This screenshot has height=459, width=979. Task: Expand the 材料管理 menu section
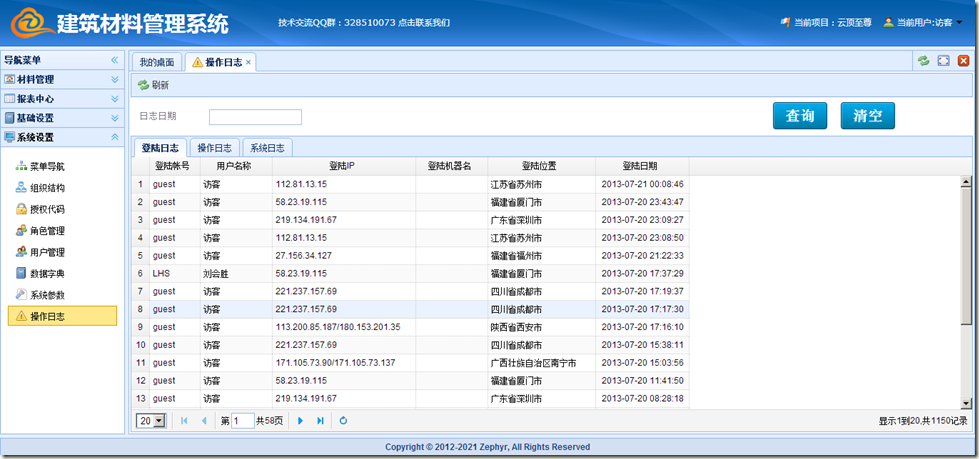(x=62, y=79)
